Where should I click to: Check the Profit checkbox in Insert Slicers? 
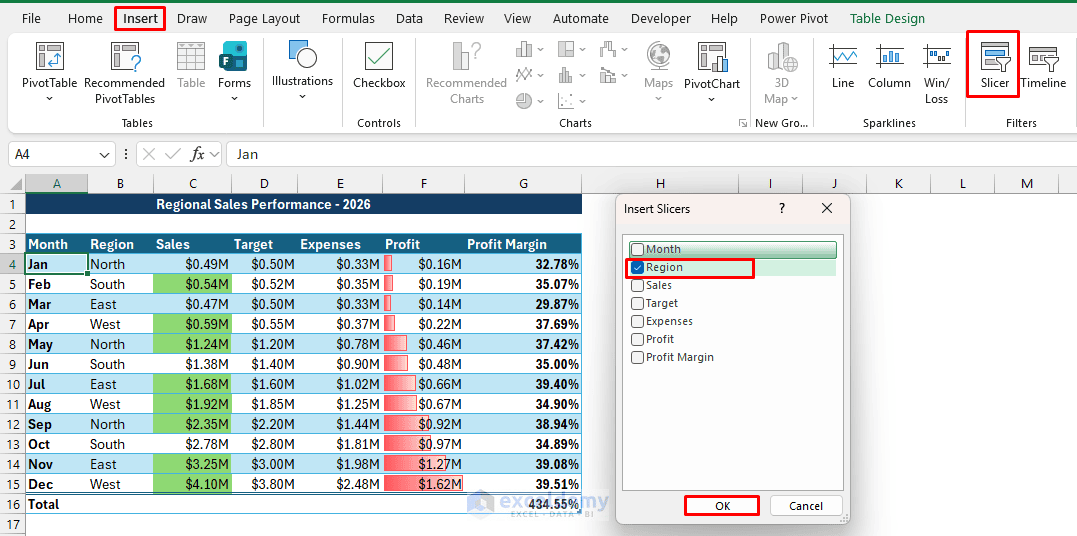point(637,339)
